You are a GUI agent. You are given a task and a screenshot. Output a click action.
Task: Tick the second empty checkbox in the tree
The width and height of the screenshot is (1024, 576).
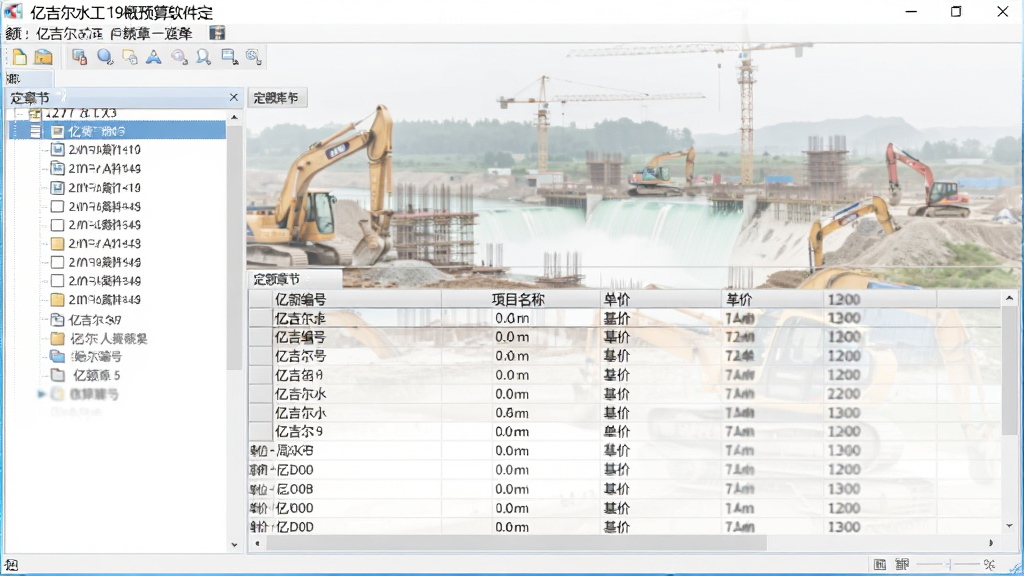(x=57, y=225)
